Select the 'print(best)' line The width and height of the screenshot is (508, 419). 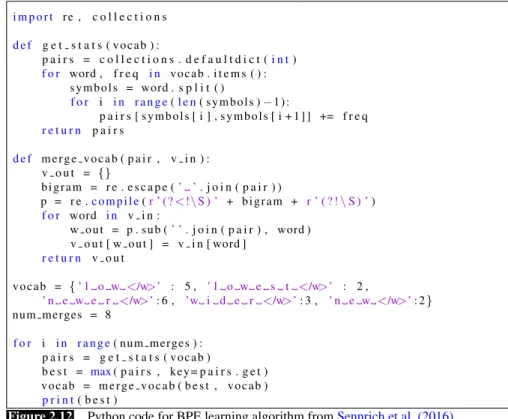click(80, 400)
